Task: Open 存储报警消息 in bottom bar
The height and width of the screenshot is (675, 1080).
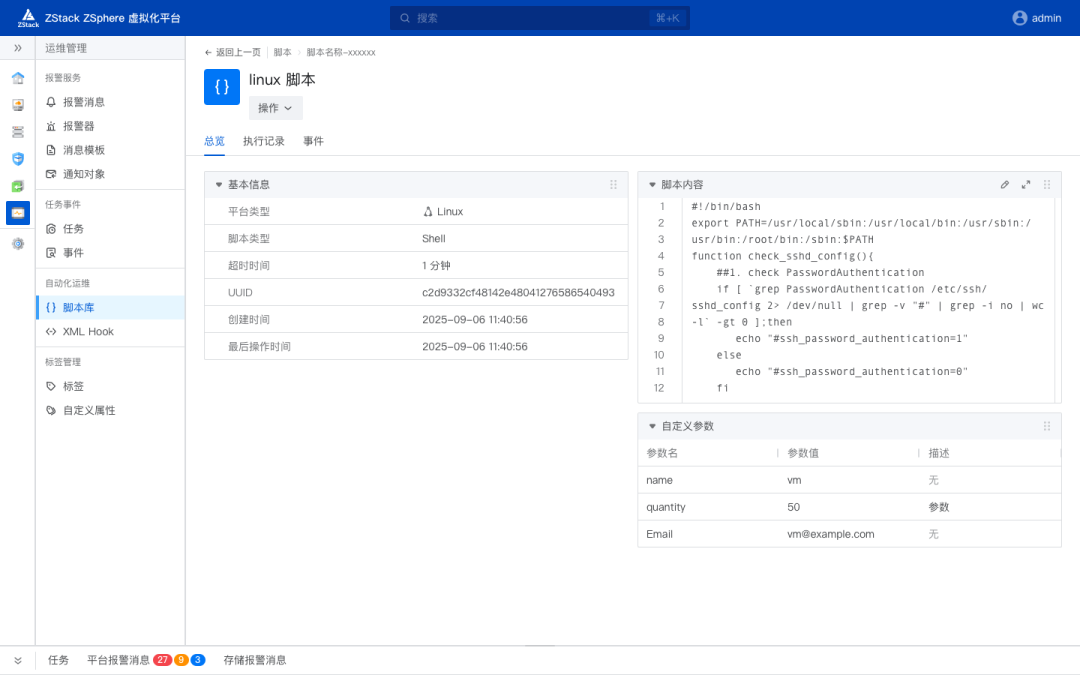Action: [x=254, y=660]
